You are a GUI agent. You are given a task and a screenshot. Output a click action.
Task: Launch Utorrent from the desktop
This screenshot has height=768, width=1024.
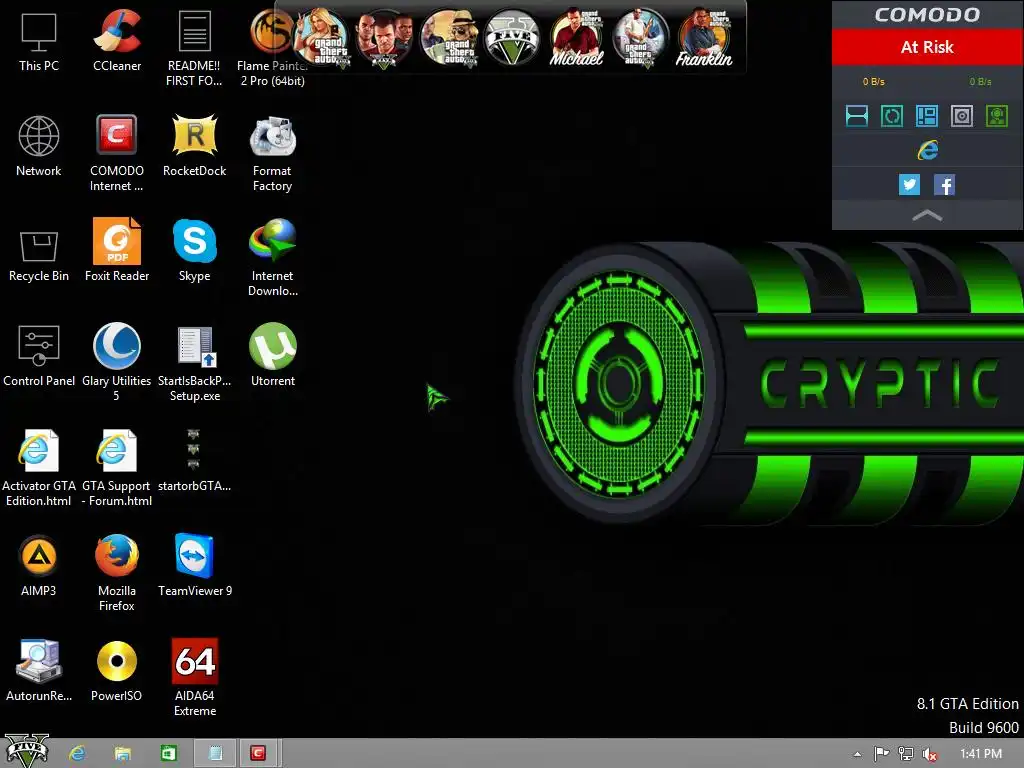click(x=273, y=357)
